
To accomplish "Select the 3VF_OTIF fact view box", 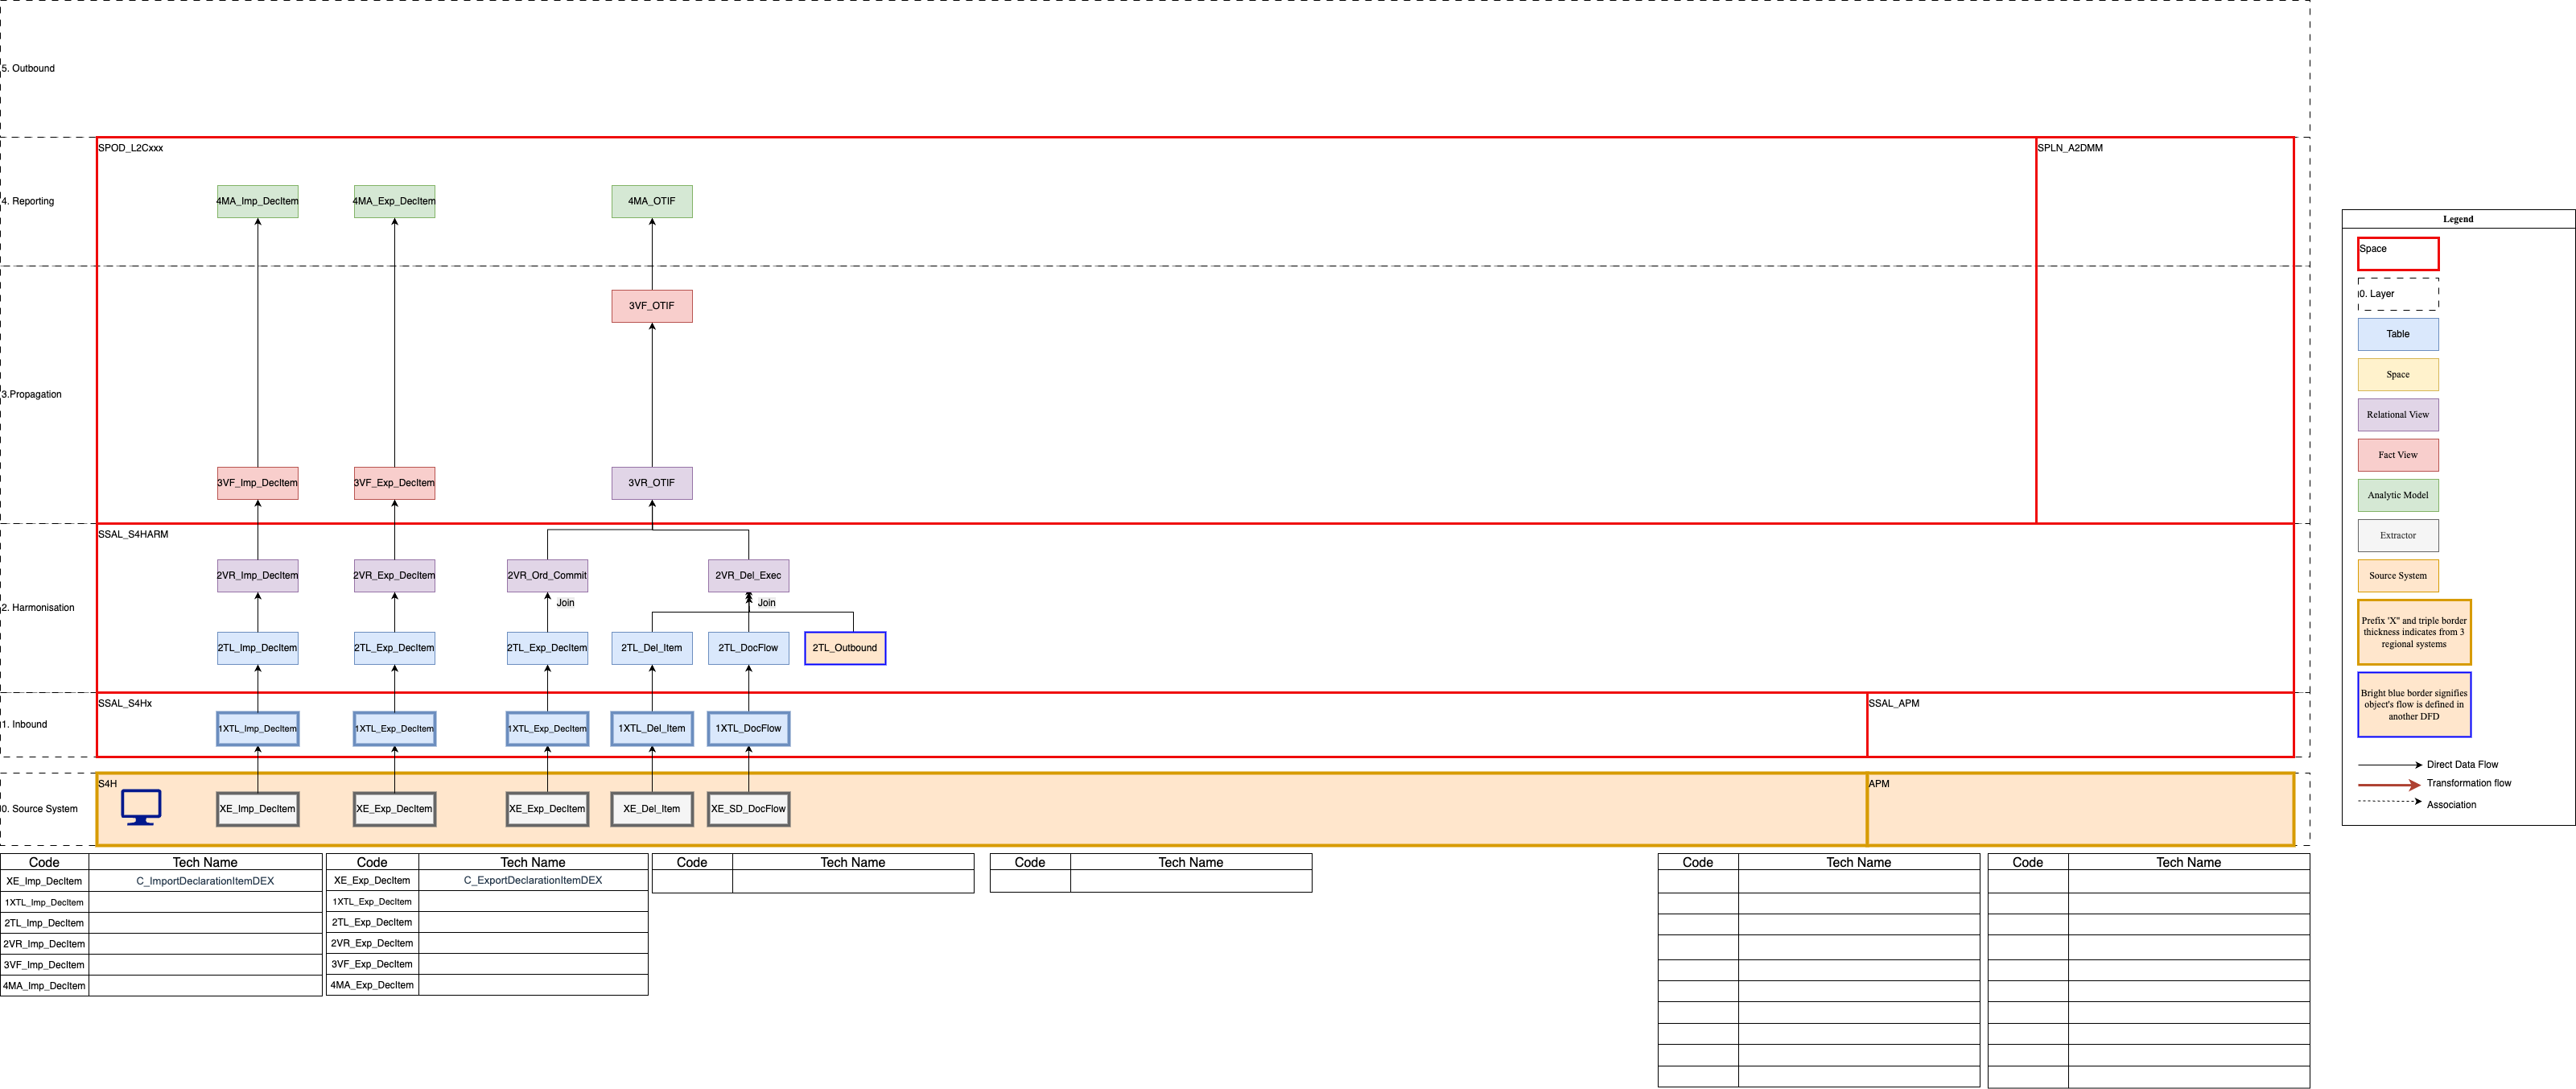I will pos(651,306).
